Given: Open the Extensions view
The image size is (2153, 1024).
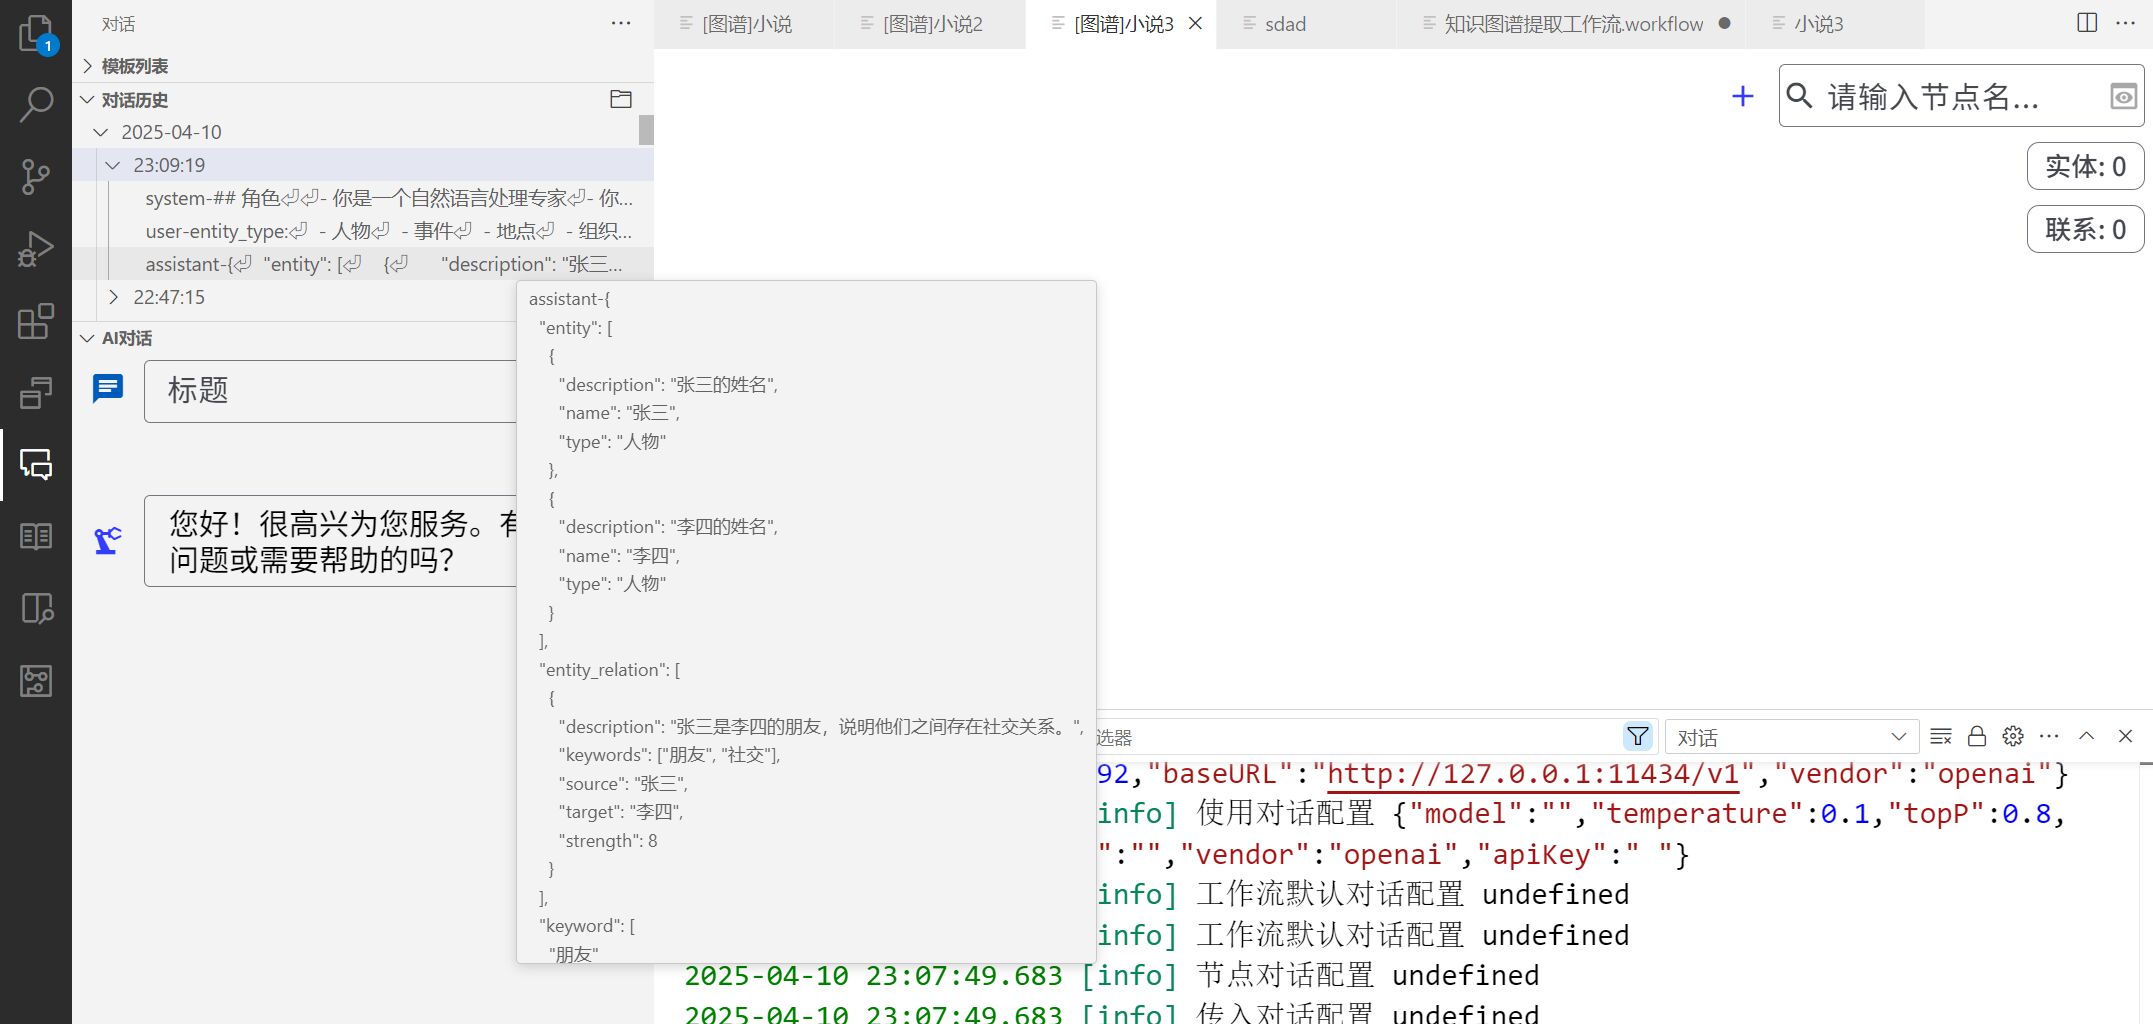Looking at the screenshot, I should click(36, 321).
